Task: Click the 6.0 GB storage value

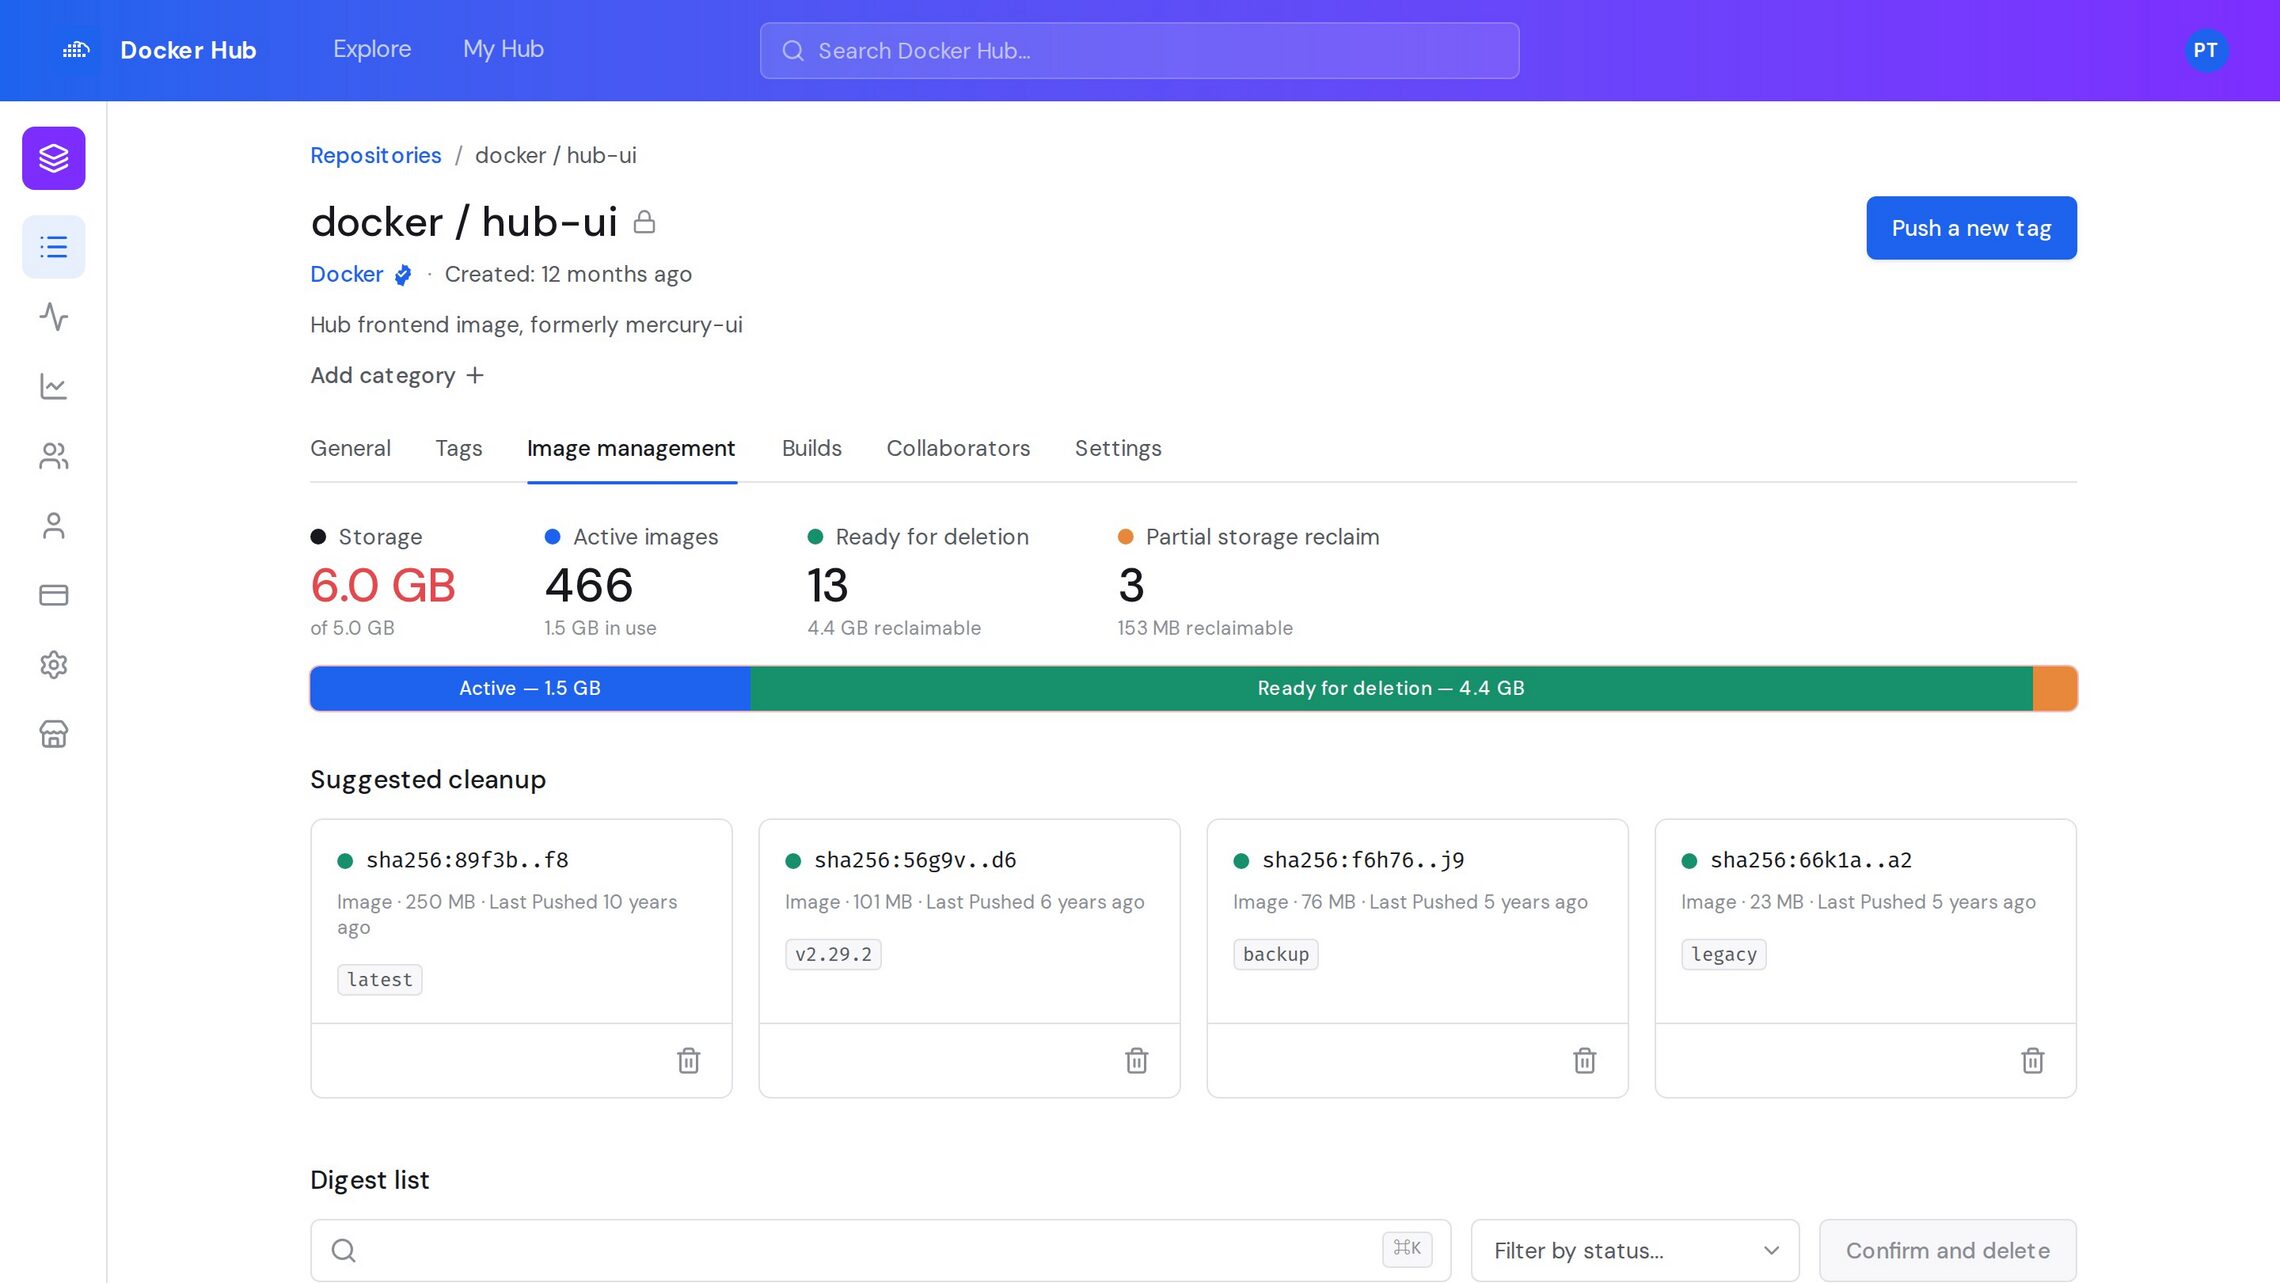Action: coord(383,585)
